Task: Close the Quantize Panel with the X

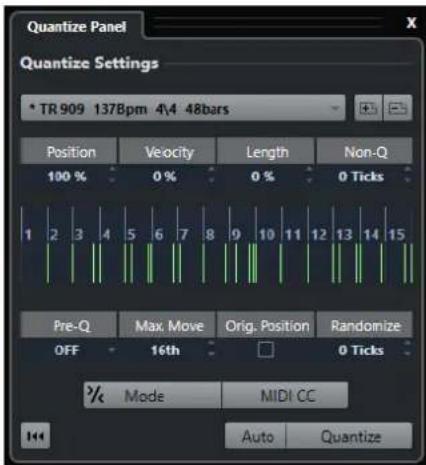Action: pos(411,23)
